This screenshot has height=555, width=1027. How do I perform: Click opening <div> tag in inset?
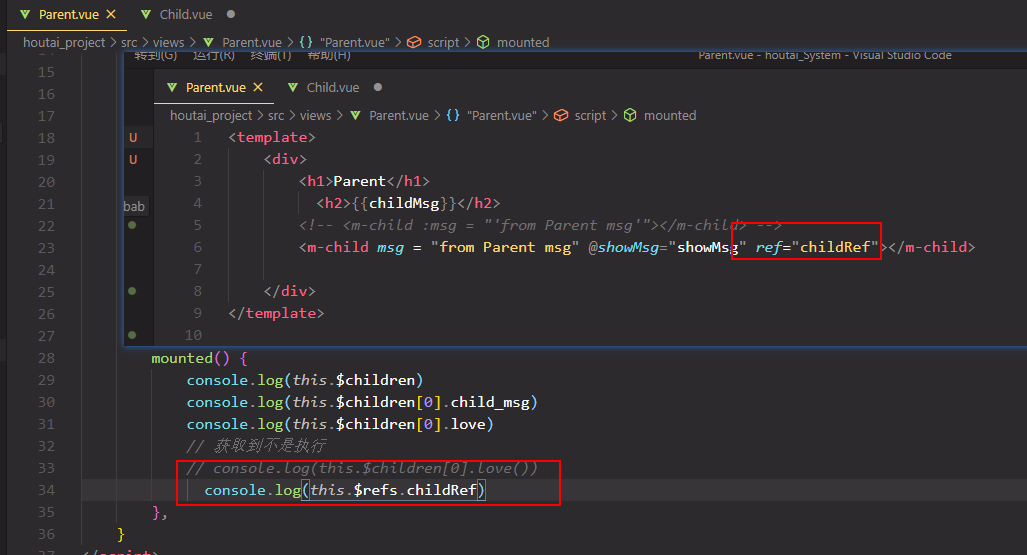coord(285,159)
